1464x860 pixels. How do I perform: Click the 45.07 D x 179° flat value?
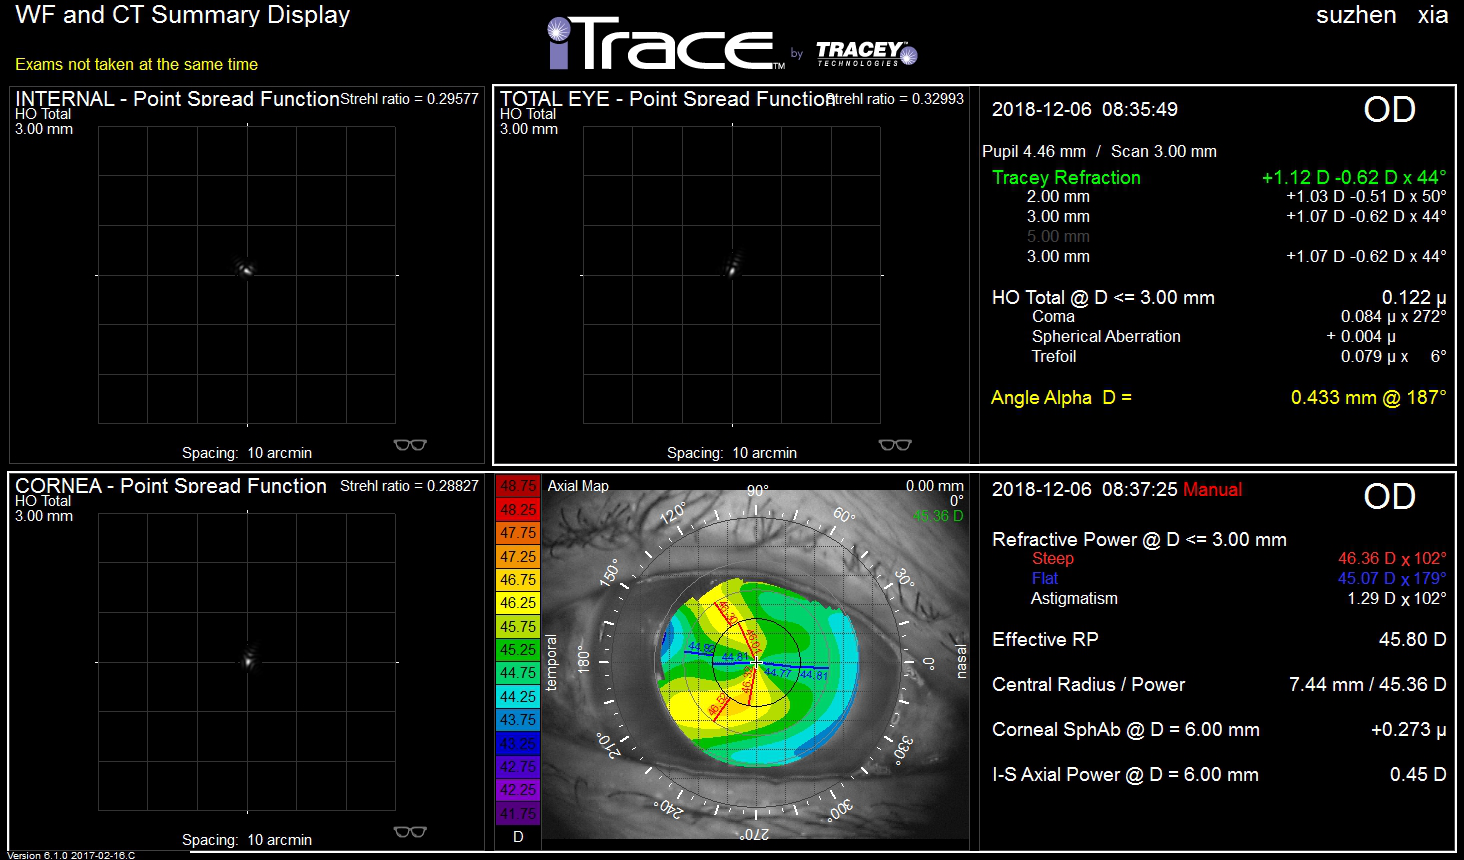[1392, 578]
